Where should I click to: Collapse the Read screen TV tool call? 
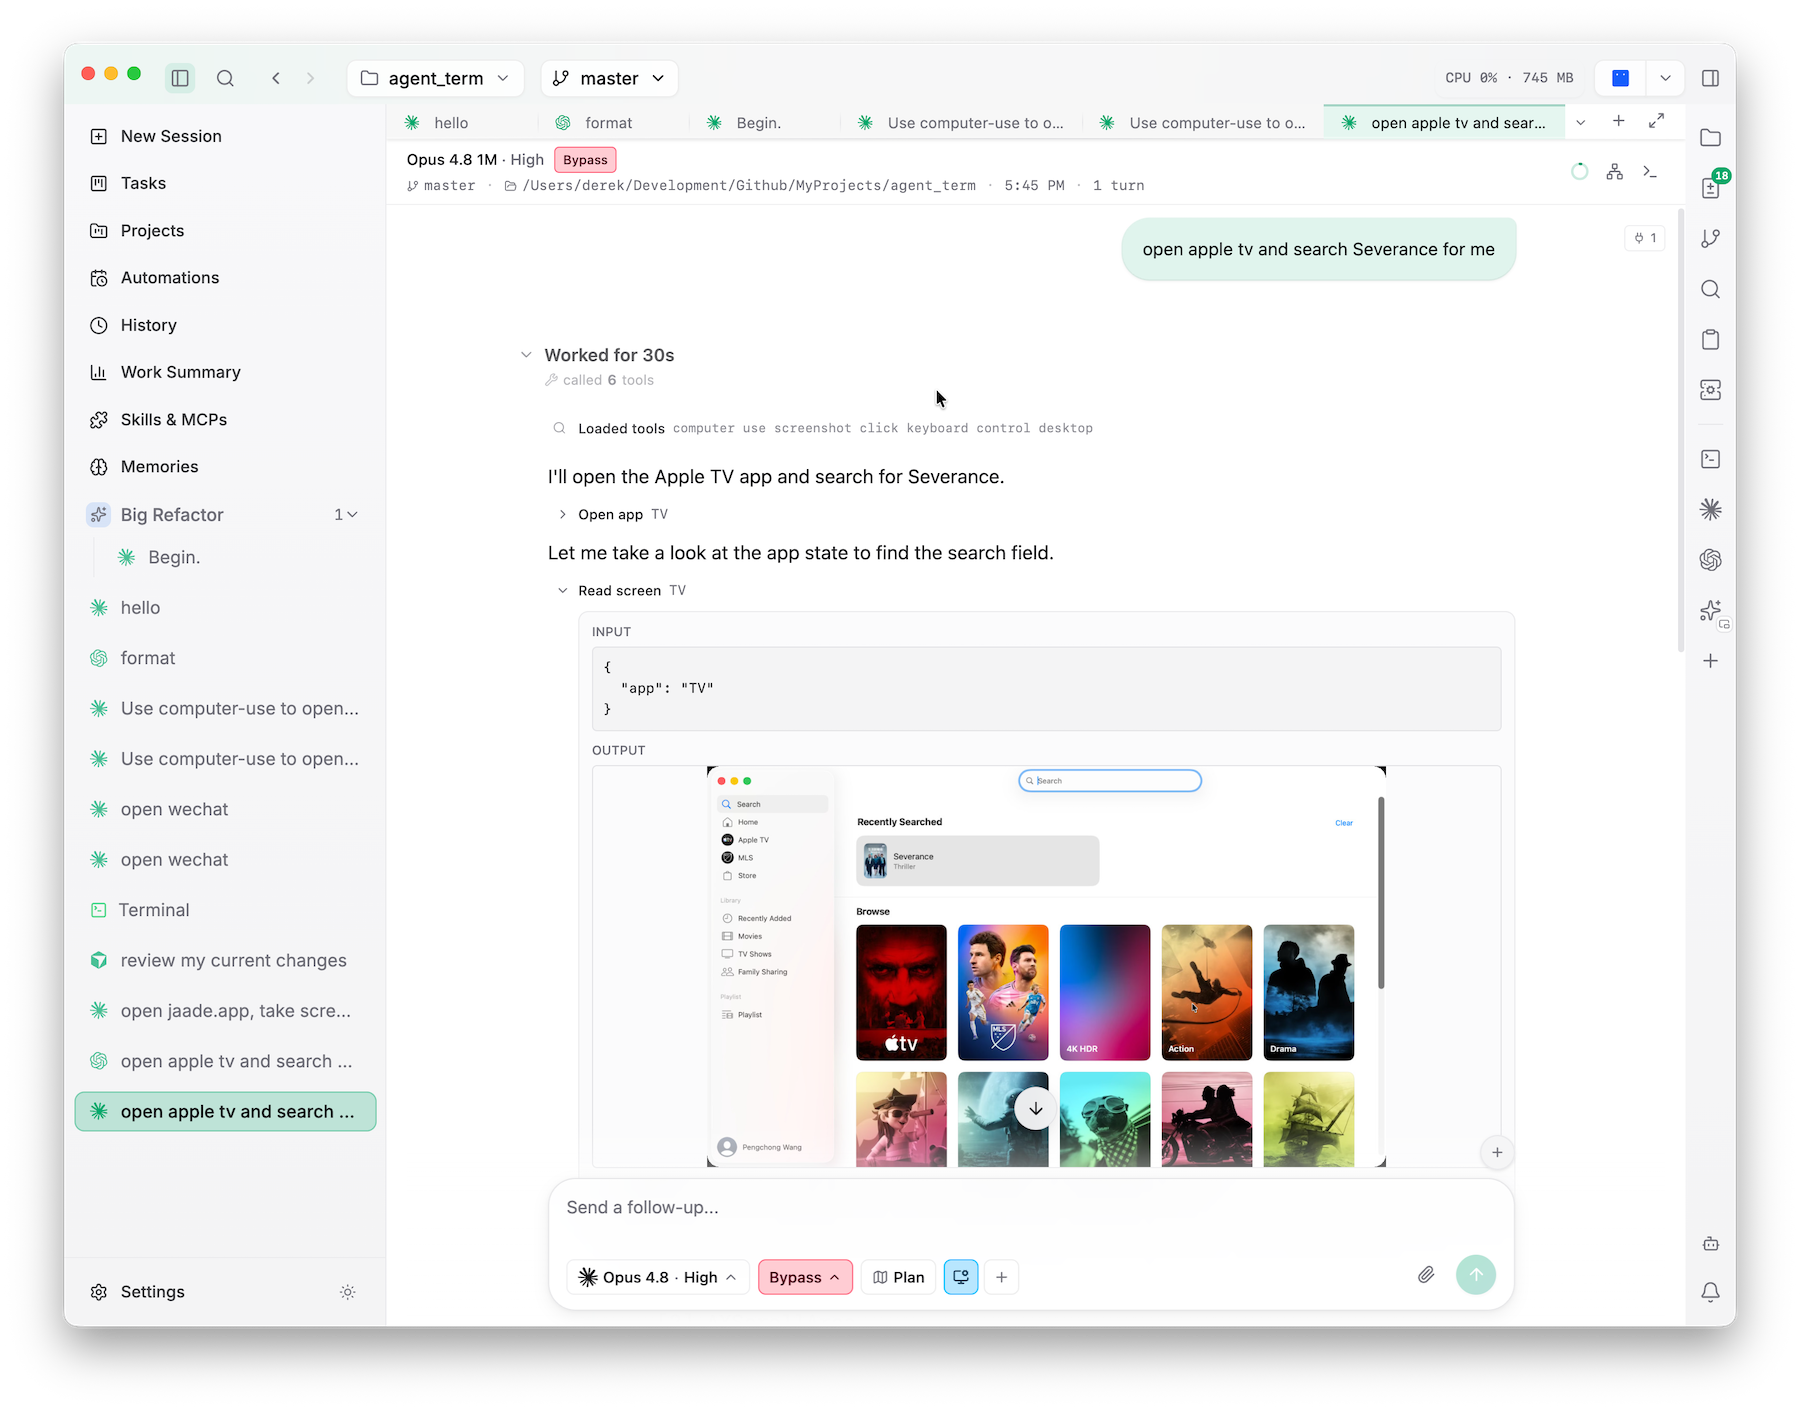(563, 591)
